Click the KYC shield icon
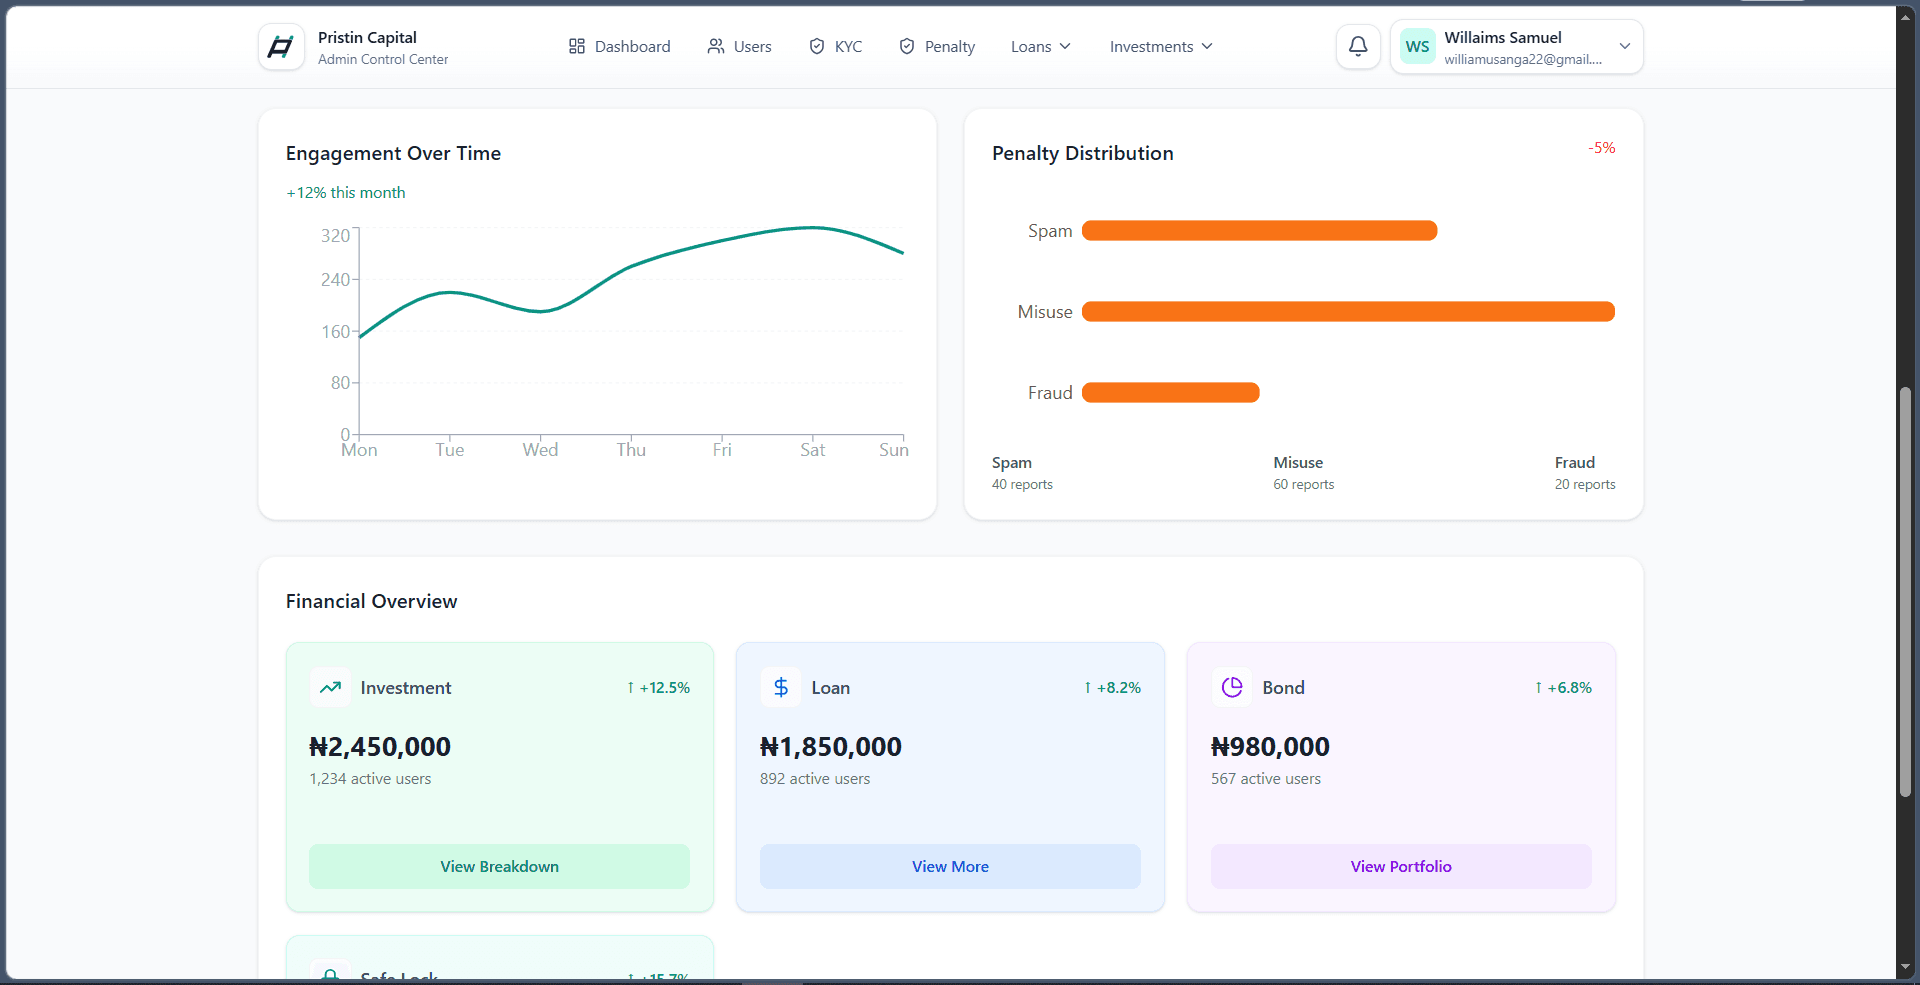1920x985 pixels. pyautogui.click(x=817, y=47)
